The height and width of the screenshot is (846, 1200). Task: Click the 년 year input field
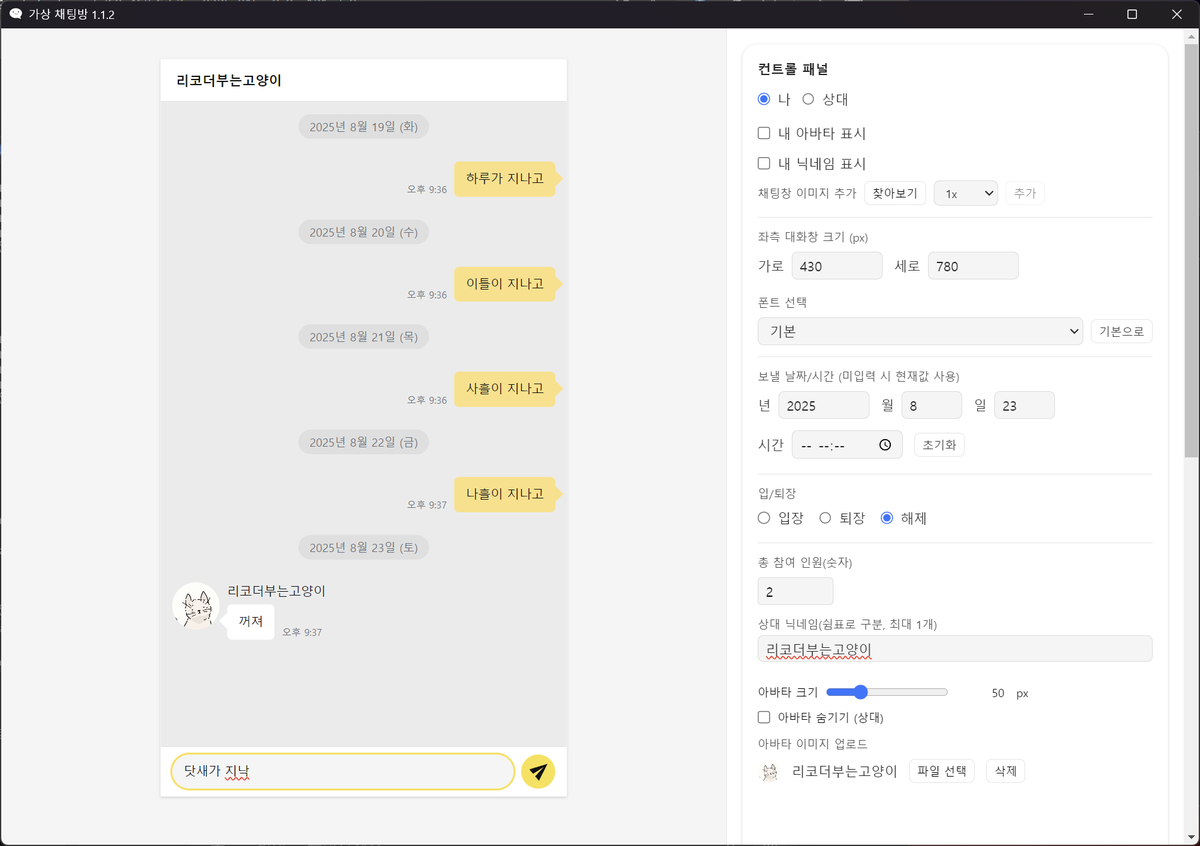[824, 405]
